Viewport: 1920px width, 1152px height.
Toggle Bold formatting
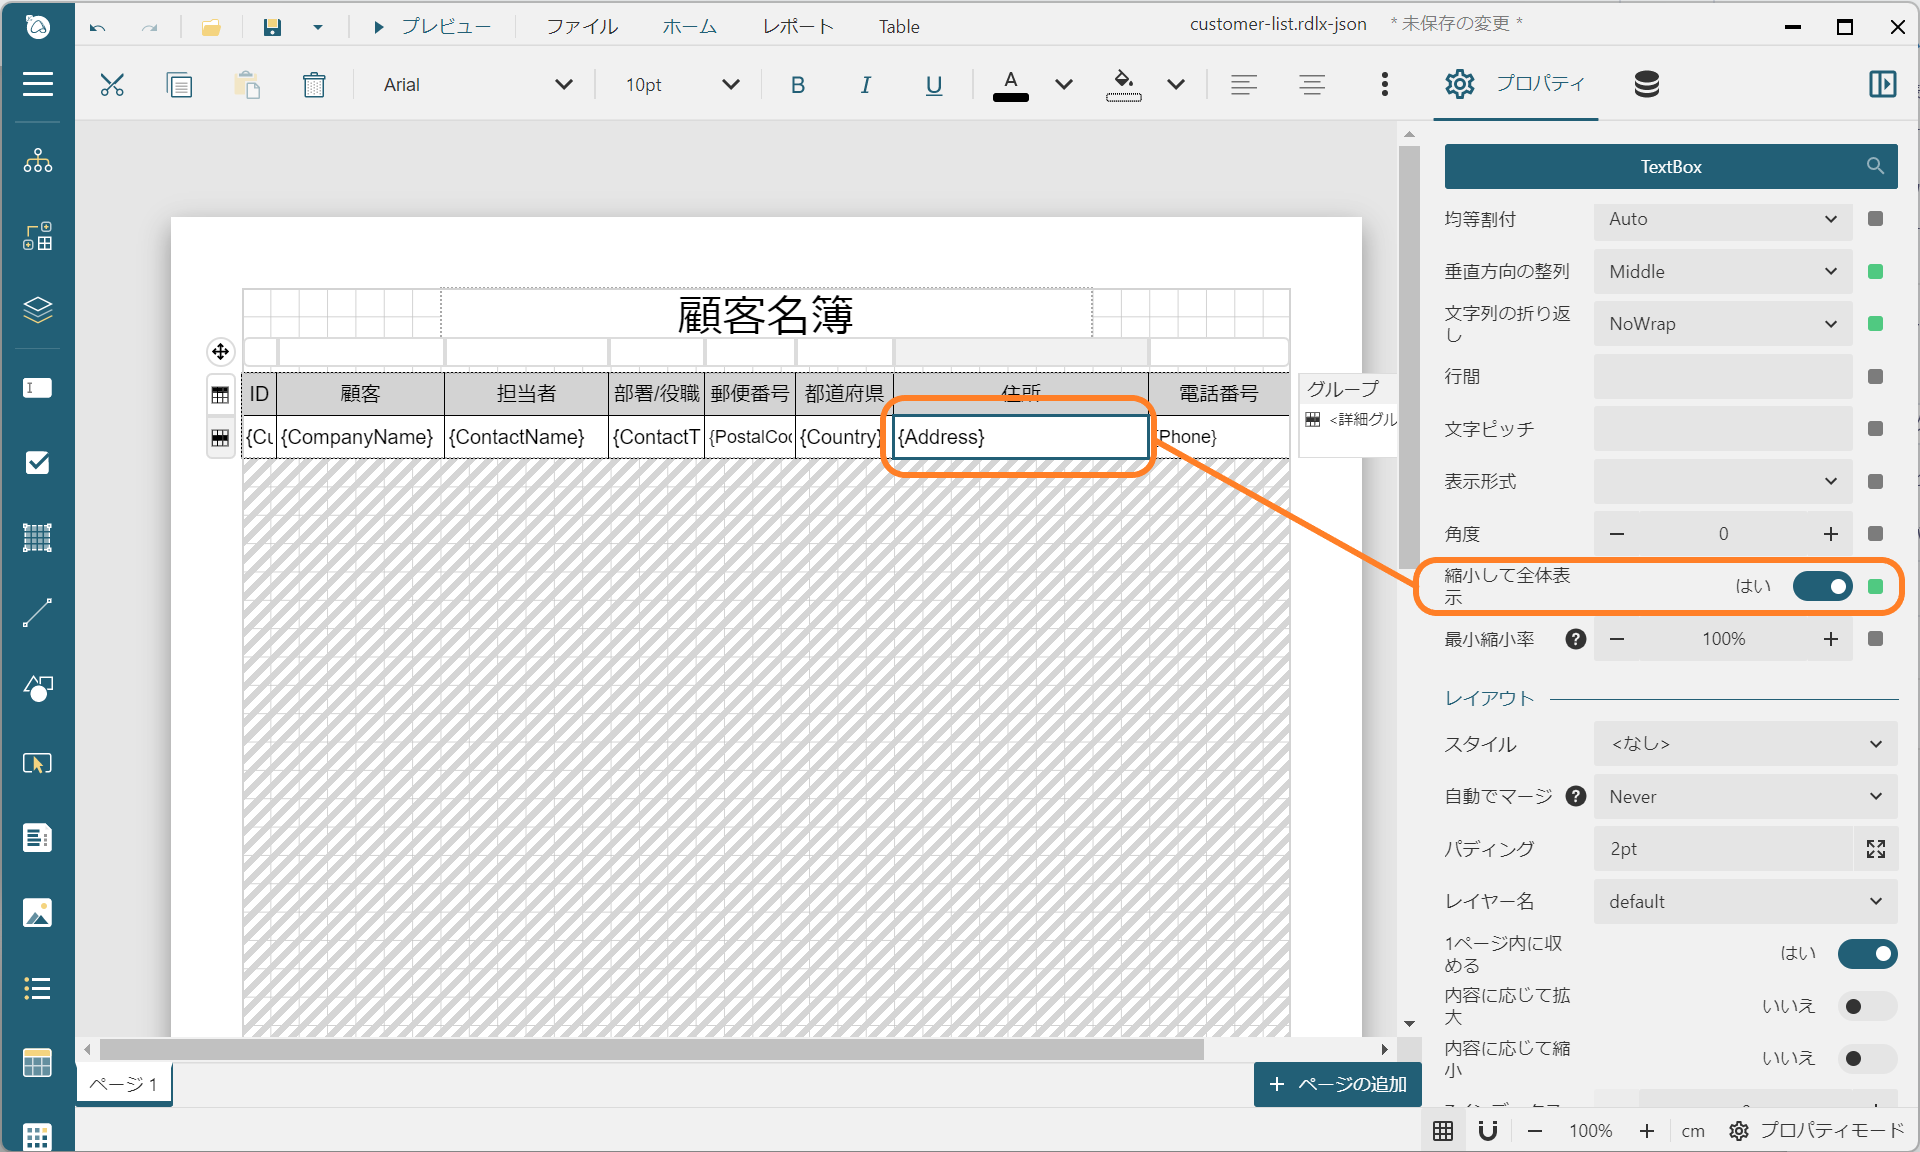pyautogui.click(x=797, y=85)
